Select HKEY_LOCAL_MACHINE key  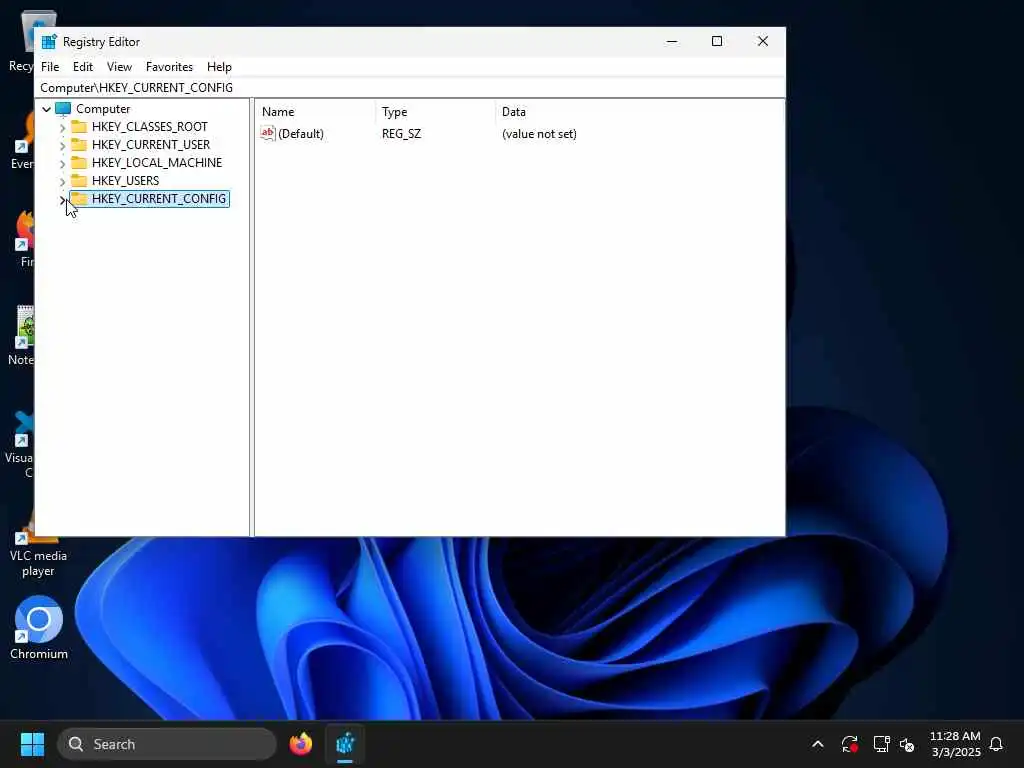157,163
